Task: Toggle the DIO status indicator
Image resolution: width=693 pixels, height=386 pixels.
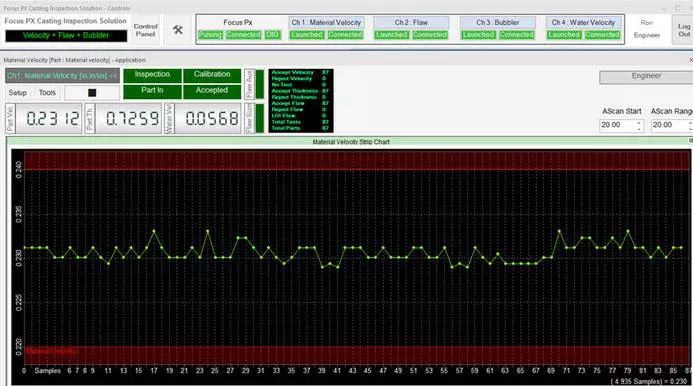Action: [x=272, y=35]
